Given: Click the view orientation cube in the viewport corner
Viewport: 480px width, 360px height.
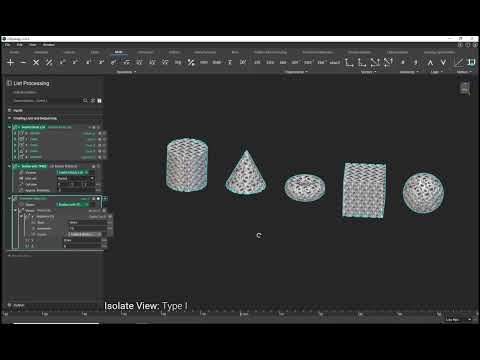Looking at the screenshot, I should [465, 88].
